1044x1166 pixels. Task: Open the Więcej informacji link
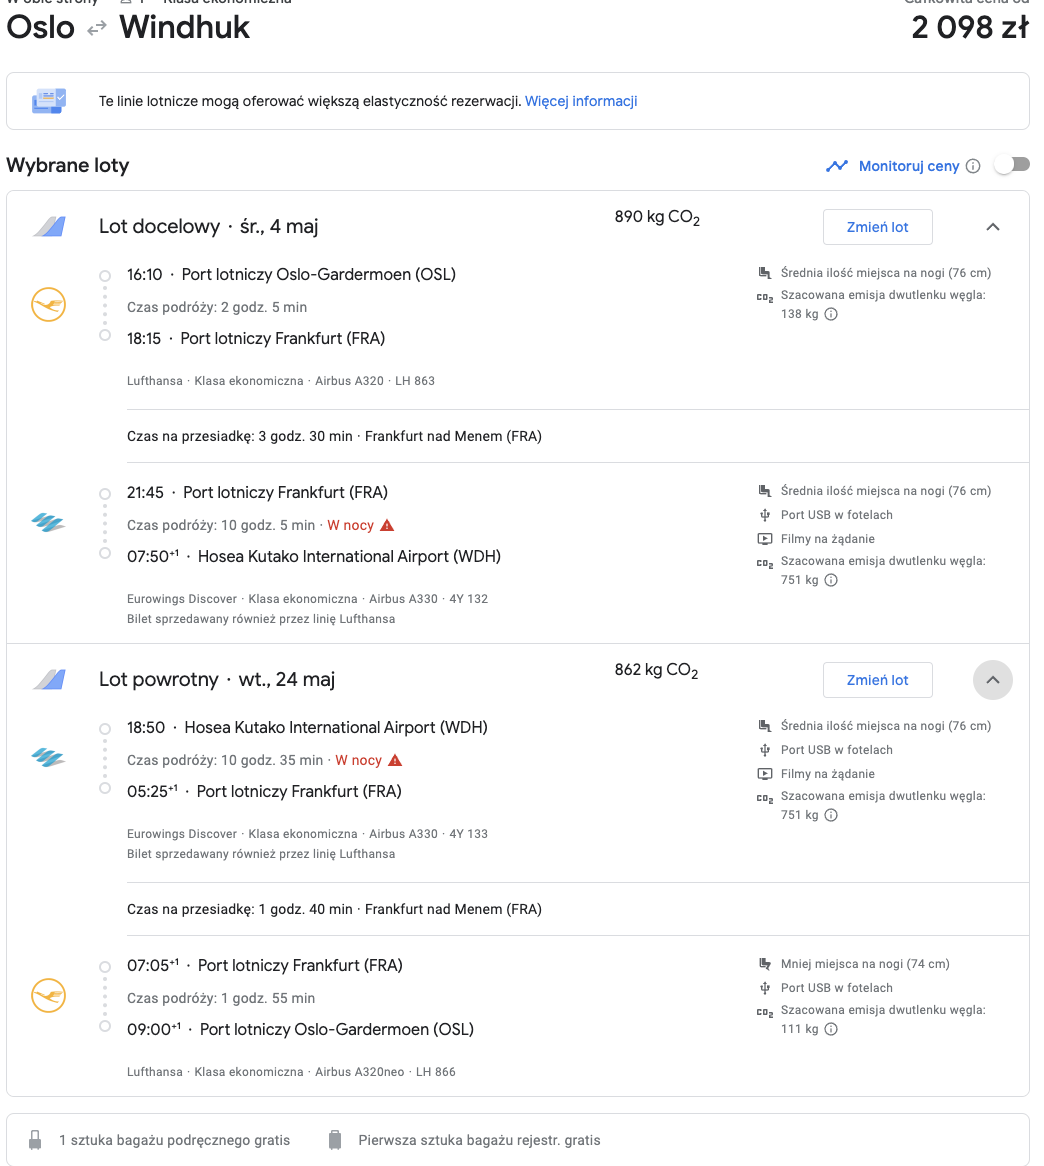tap(581, 101)
